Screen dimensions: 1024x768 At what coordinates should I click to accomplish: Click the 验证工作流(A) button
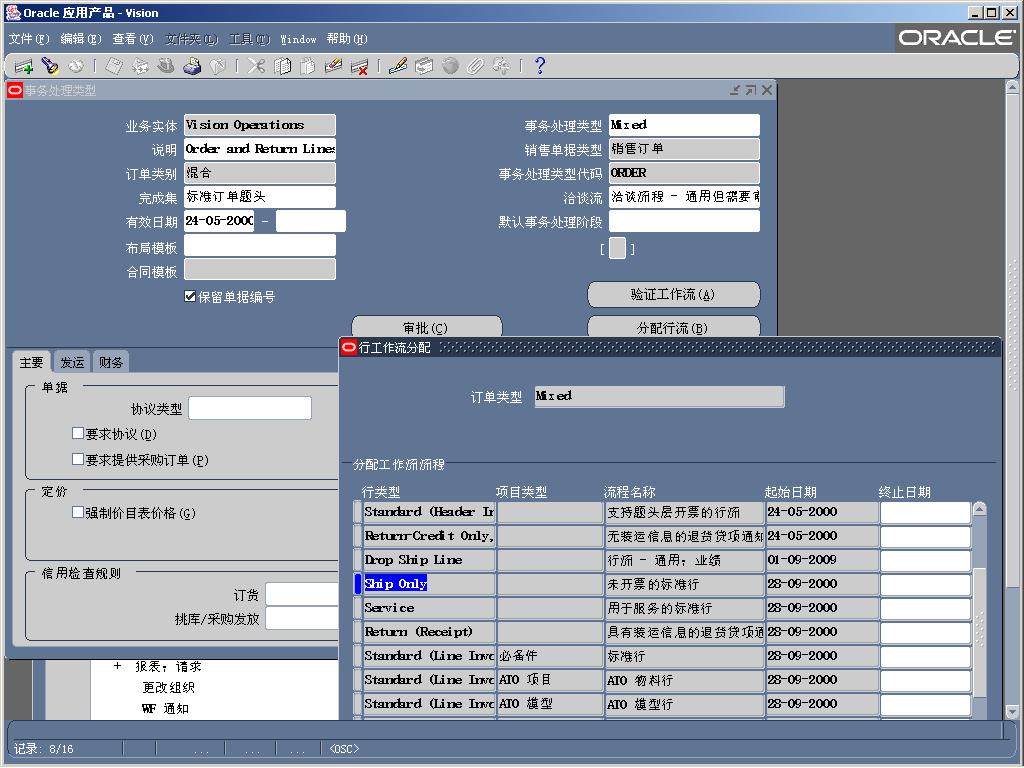tap(673, 295)
